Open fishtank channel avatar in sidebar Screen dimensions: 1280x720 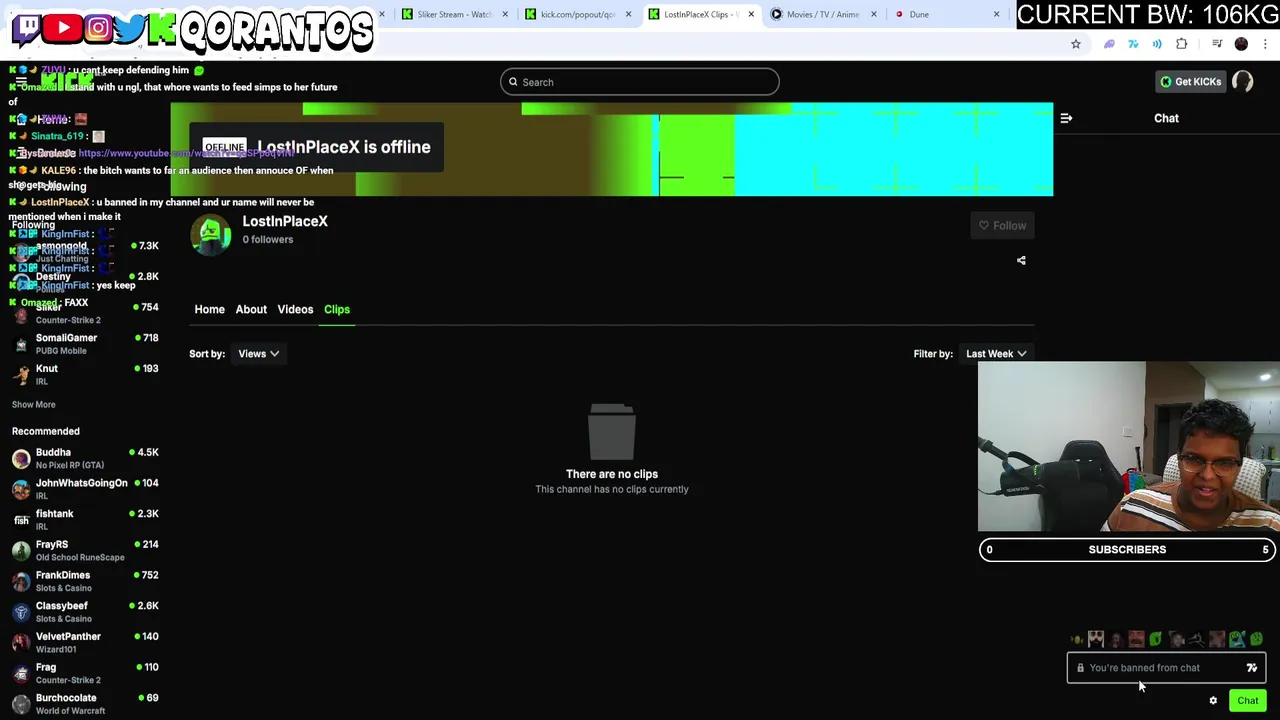(x=21, y=520)
